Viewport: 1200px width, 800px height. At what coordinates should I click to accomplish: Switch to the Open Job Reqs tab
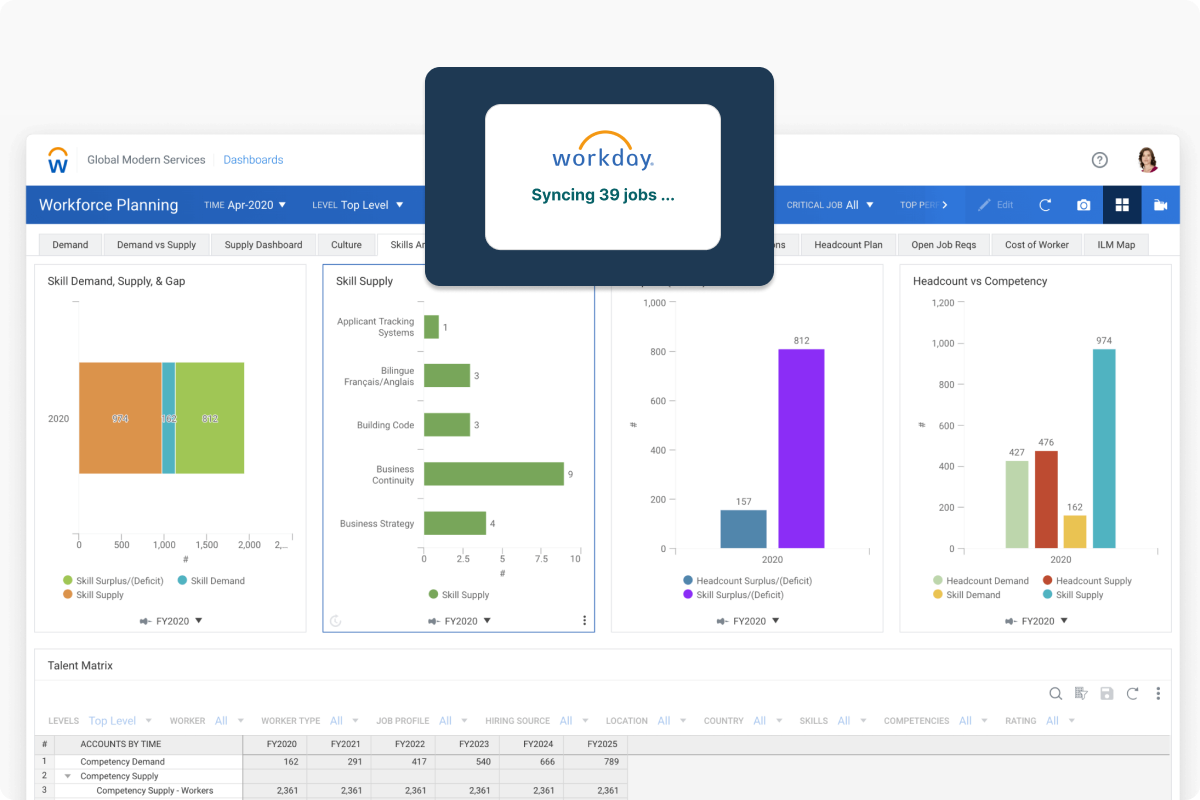coord(943,245)
